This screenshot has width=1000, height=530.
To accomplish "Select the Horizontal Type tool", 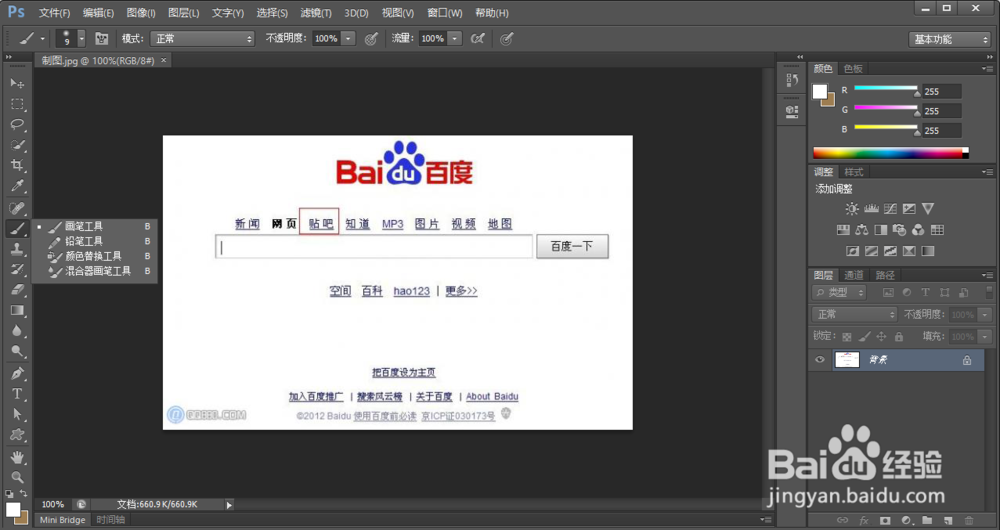I will click(x=17, y=394).
